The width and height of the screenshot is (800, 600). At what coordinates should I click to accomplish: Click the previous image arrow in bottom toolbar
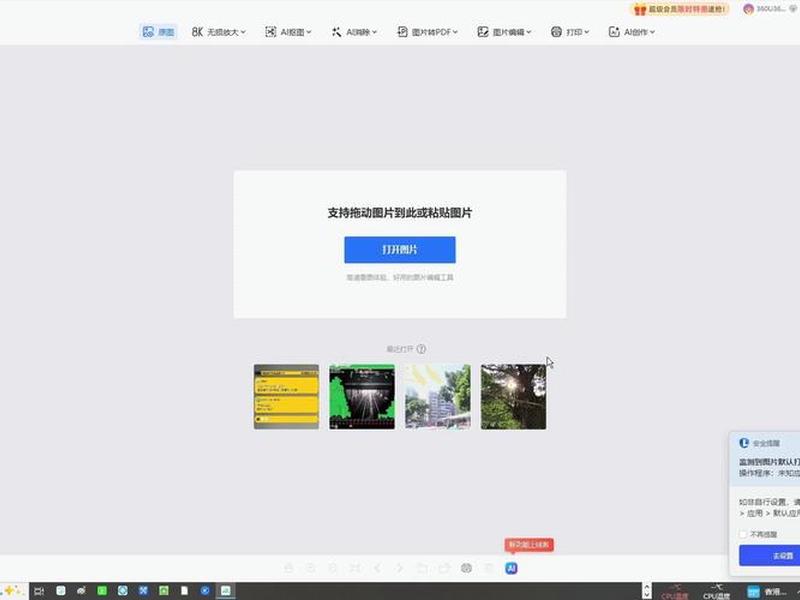(378, 568)
